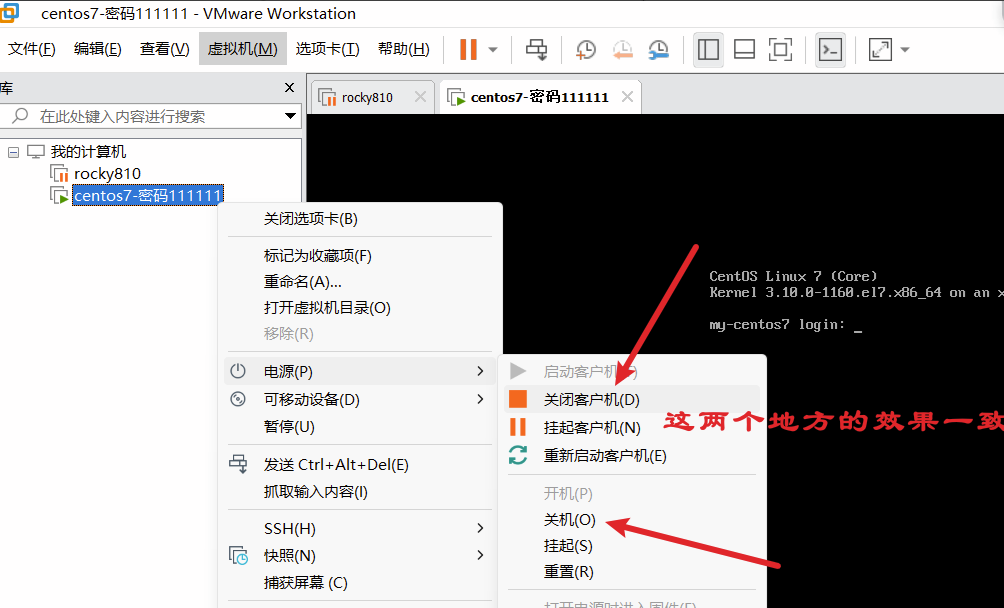
Task: Switch to the centos7-密码111111 tab
Action: click(539, 97)
